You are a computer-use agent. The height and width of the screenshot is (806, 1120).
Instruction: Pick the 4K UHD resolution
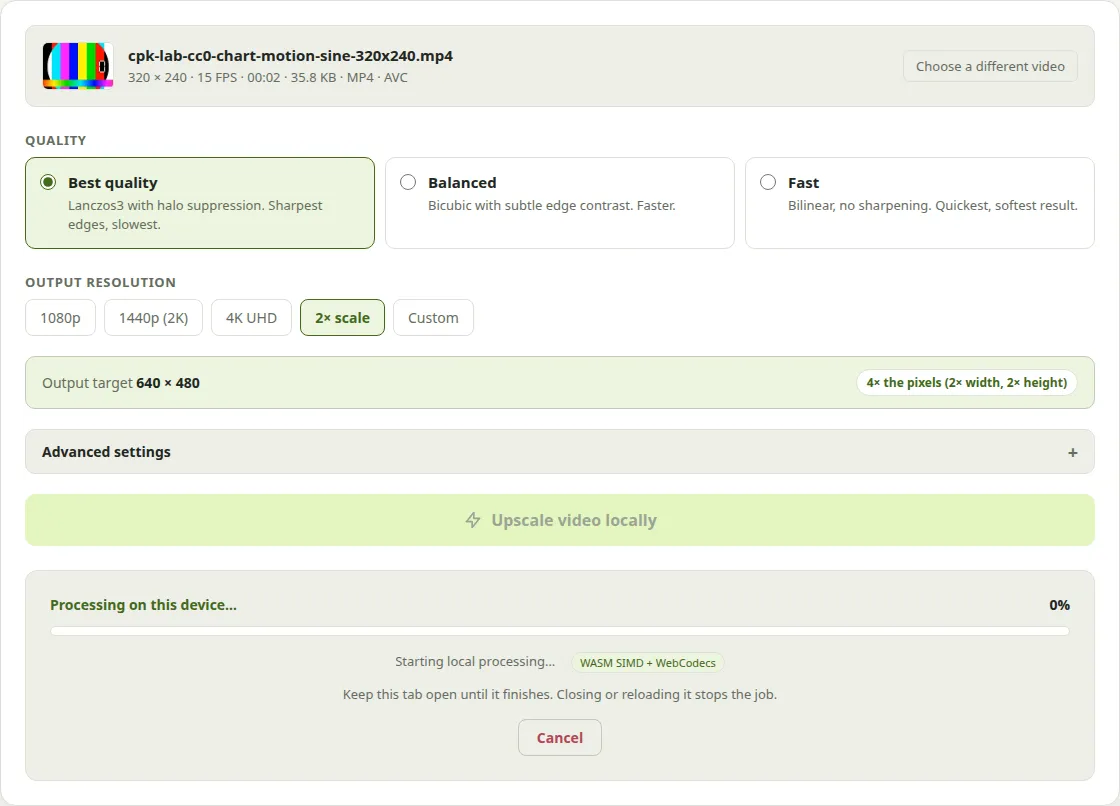251,318
